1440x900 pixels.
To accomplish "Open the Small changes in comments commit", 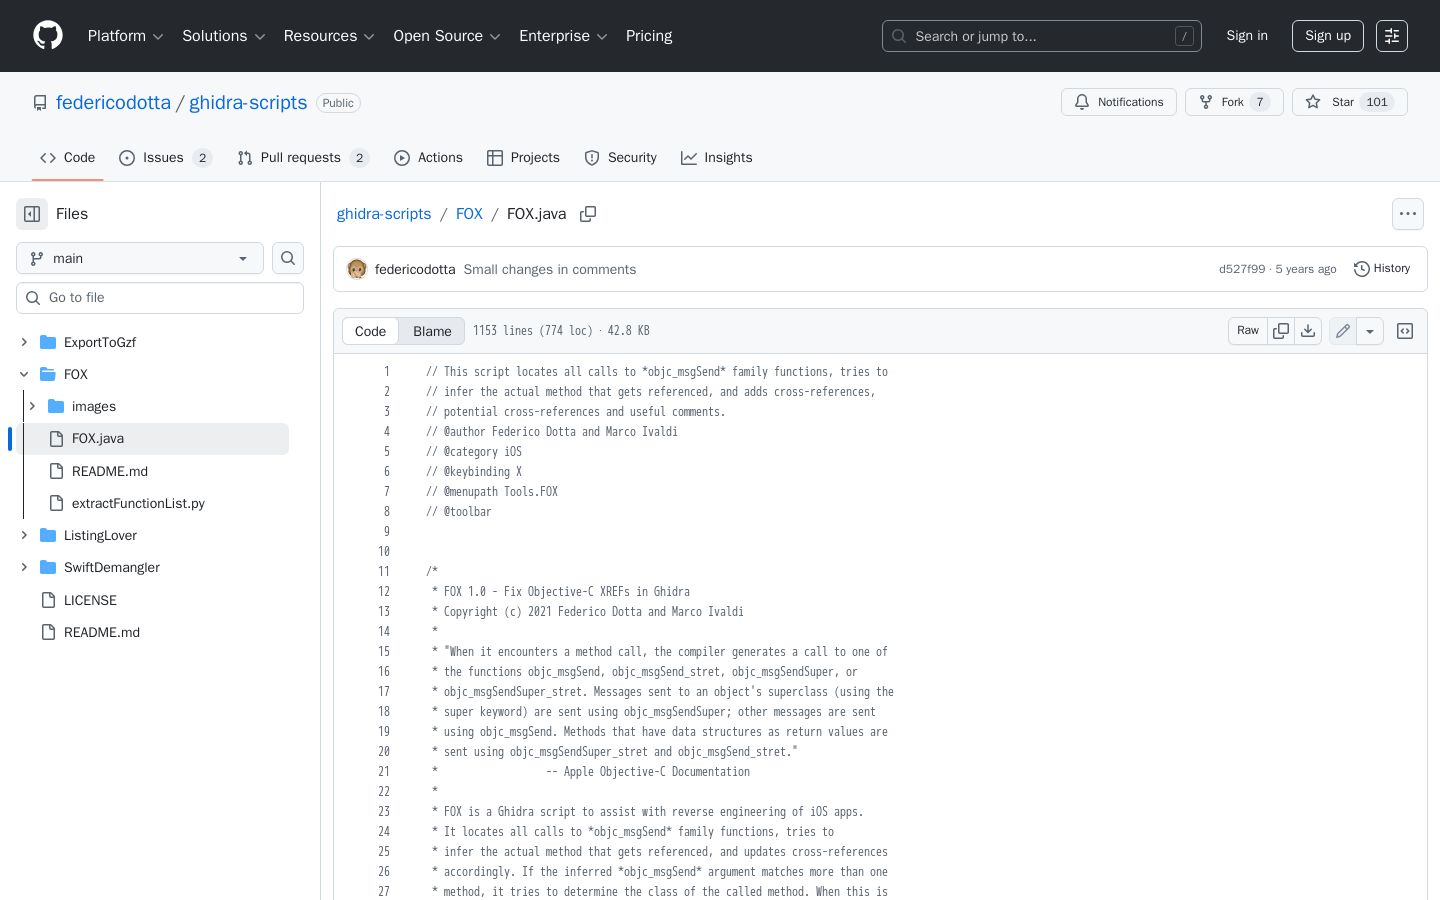I will pos(550,269).
